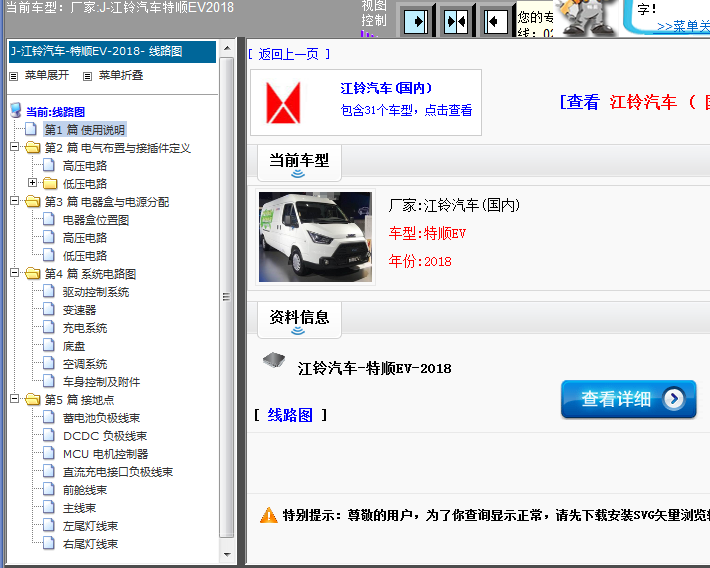Open the 线路图 link

pos(290,415)
